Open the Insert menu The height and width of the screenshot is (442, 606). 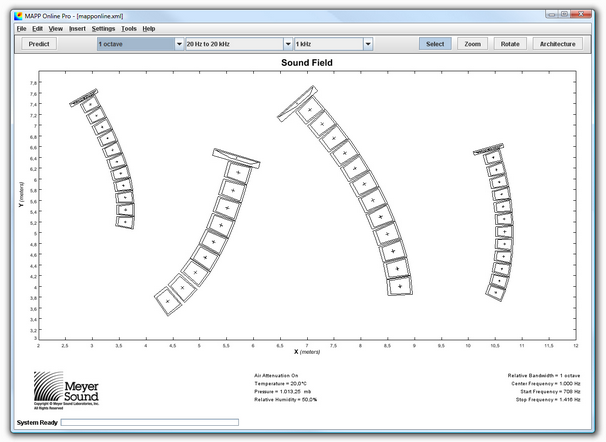[77, 29]
